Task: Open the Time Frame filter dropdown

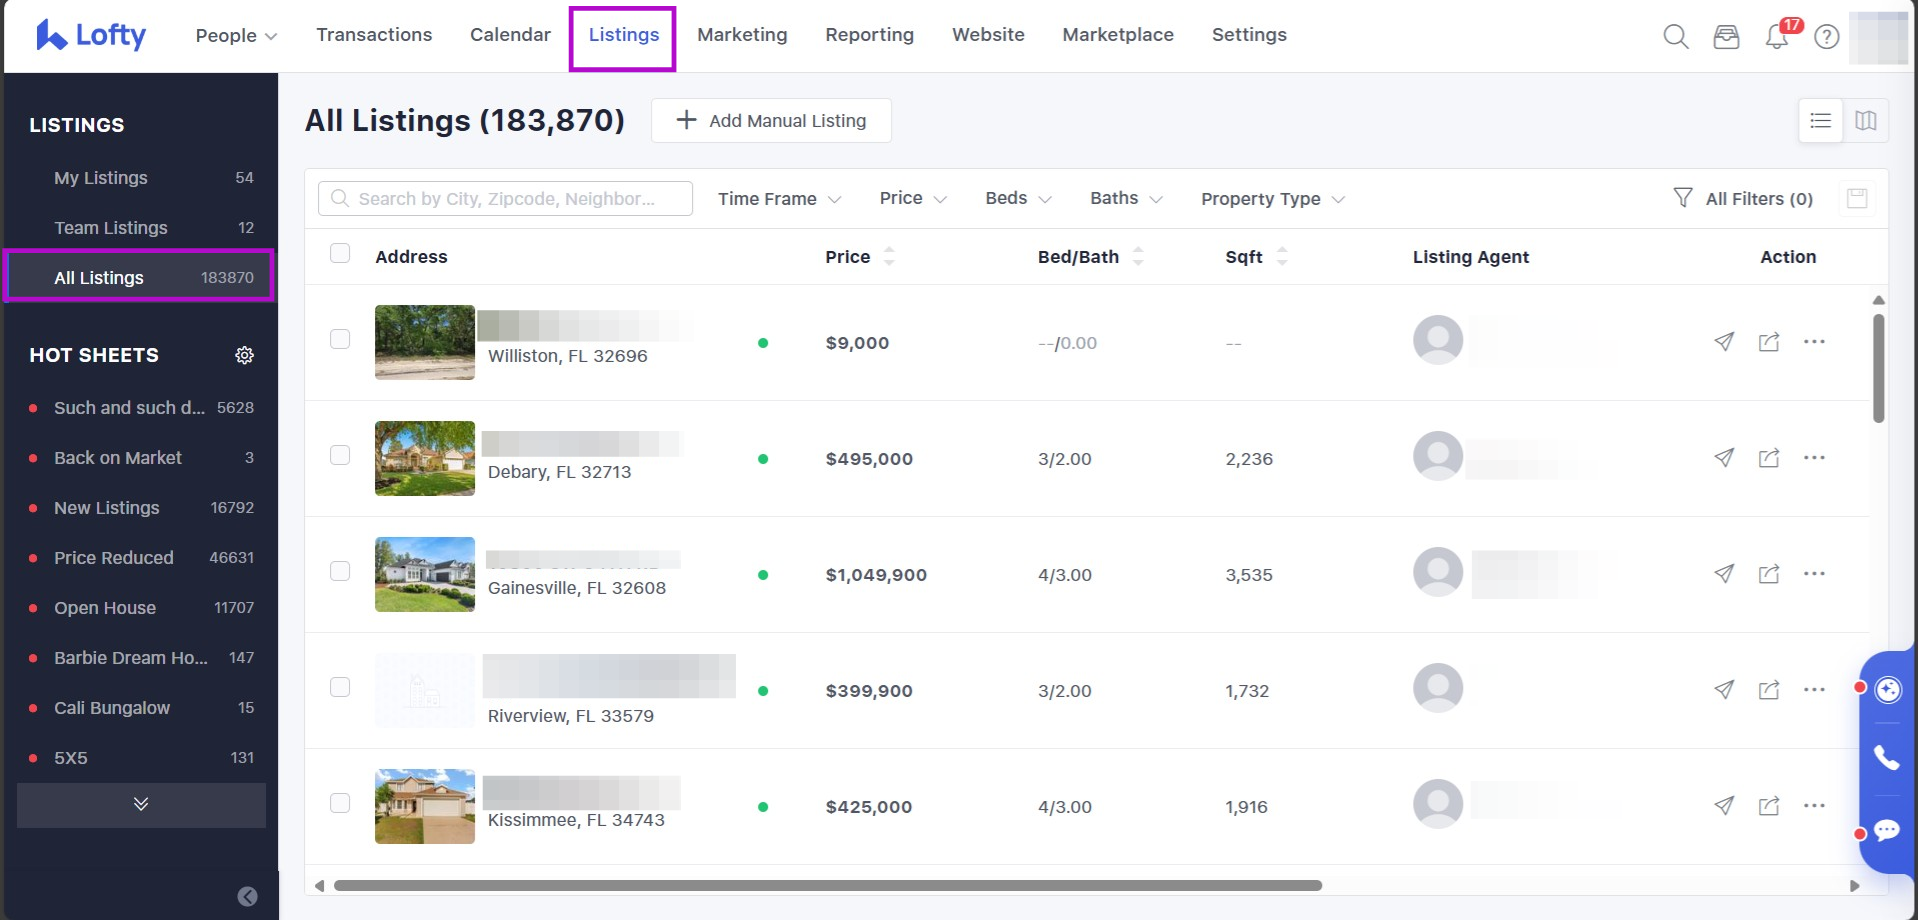Action: [x=778, y=199]
